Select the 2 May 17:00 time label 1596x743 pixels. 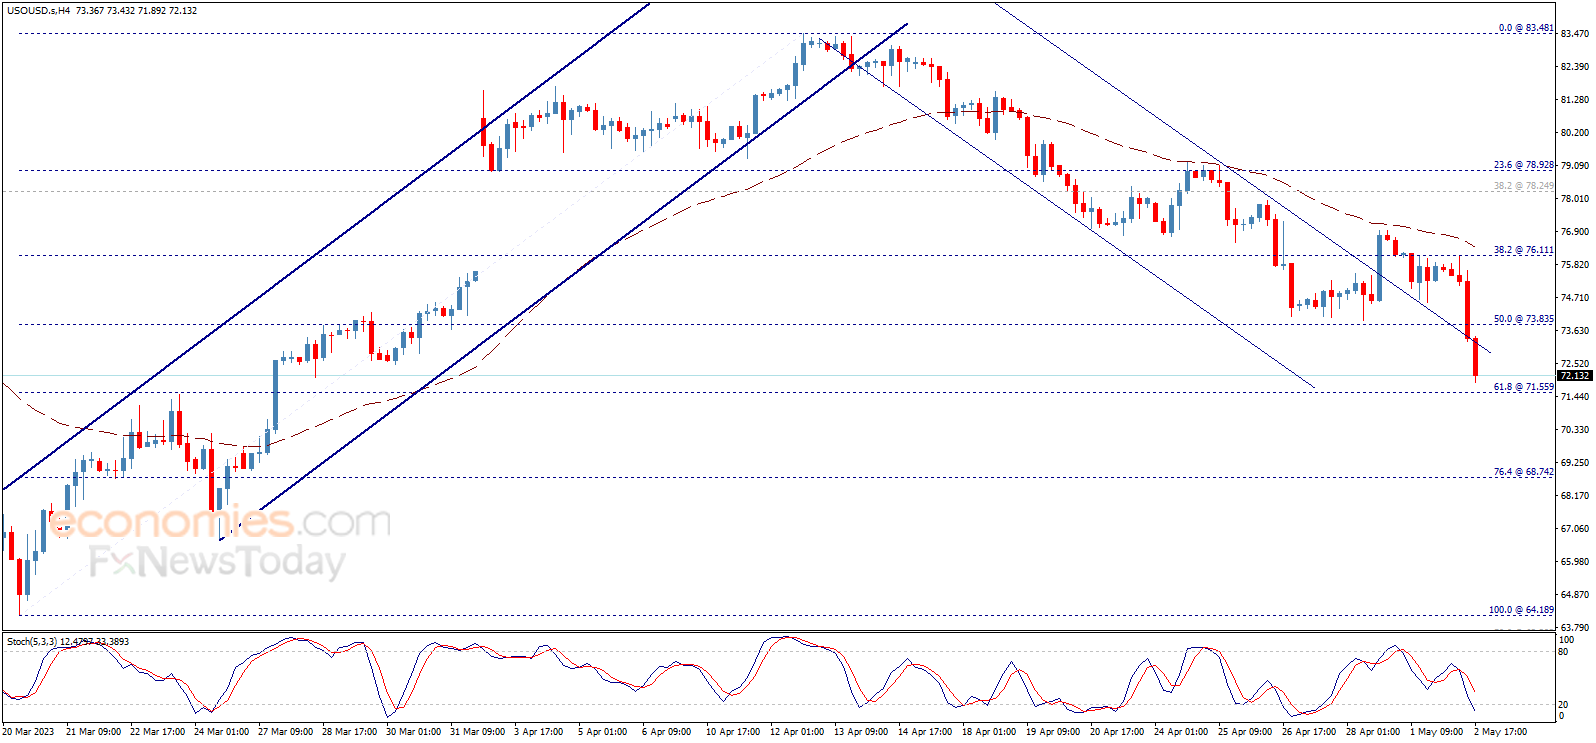[x=1500, y=732]
